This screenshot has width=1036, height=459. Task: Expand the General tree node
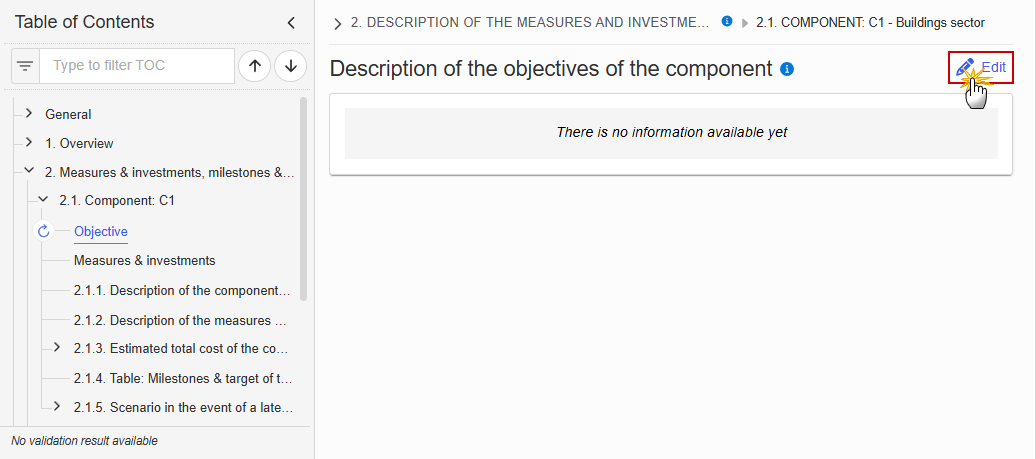(x=28, y=114)
